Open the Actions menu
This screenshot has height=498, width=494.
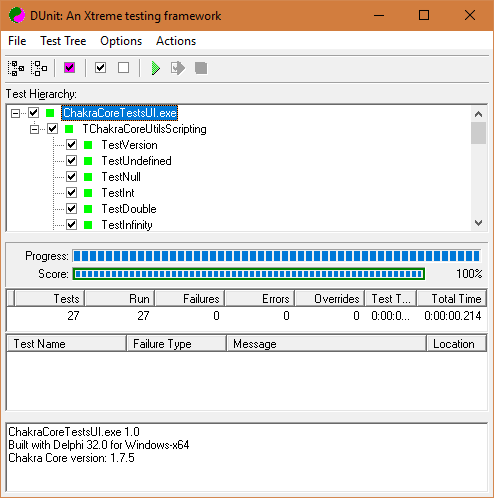pyautogui.click(x=176, y=41)
